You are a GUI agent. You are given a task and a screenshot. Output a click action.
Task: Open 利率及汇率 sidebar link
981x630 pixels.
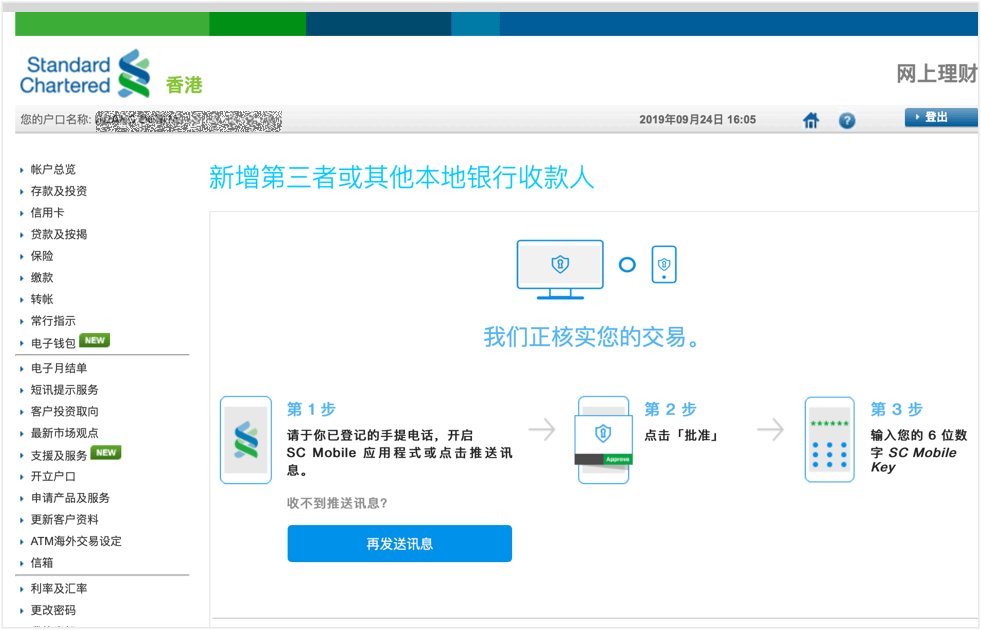[59, 588]
